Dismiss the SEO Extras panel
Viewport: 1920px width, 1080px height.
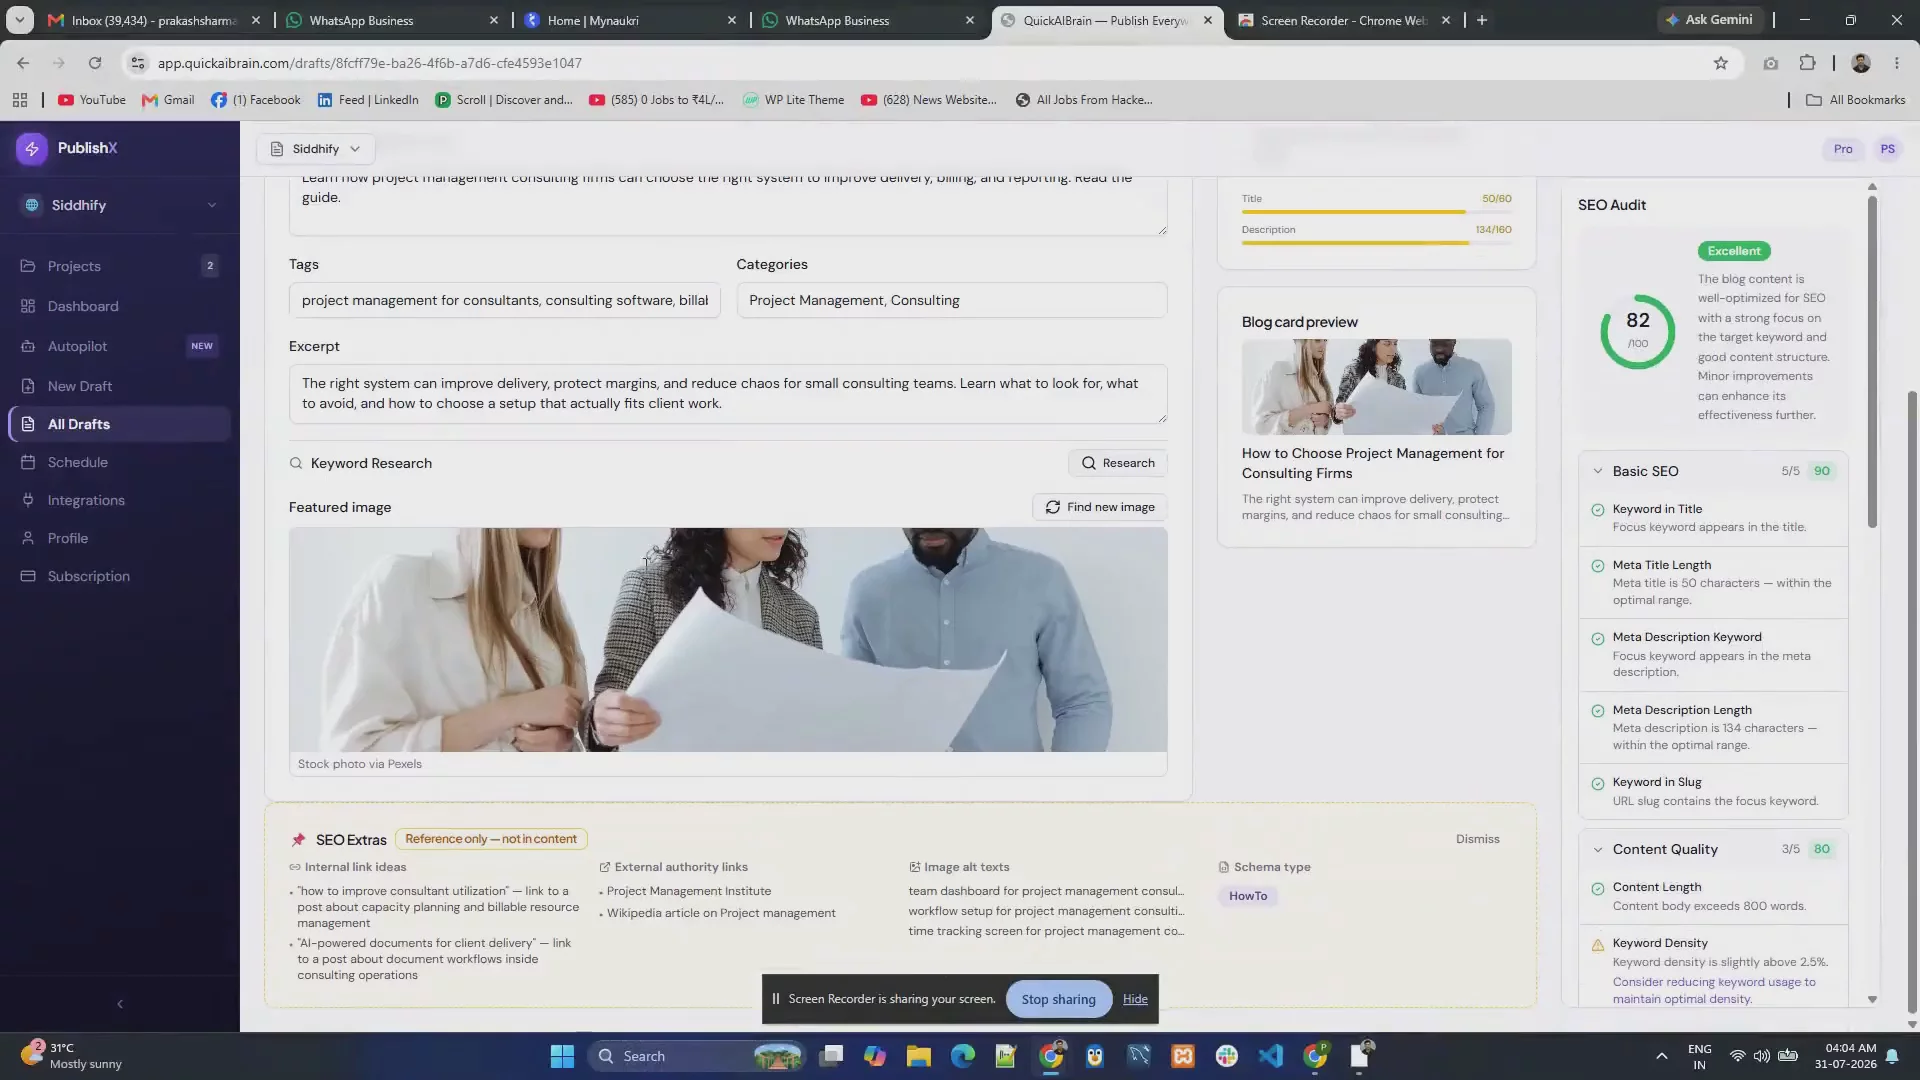(x=1477, y=839)
